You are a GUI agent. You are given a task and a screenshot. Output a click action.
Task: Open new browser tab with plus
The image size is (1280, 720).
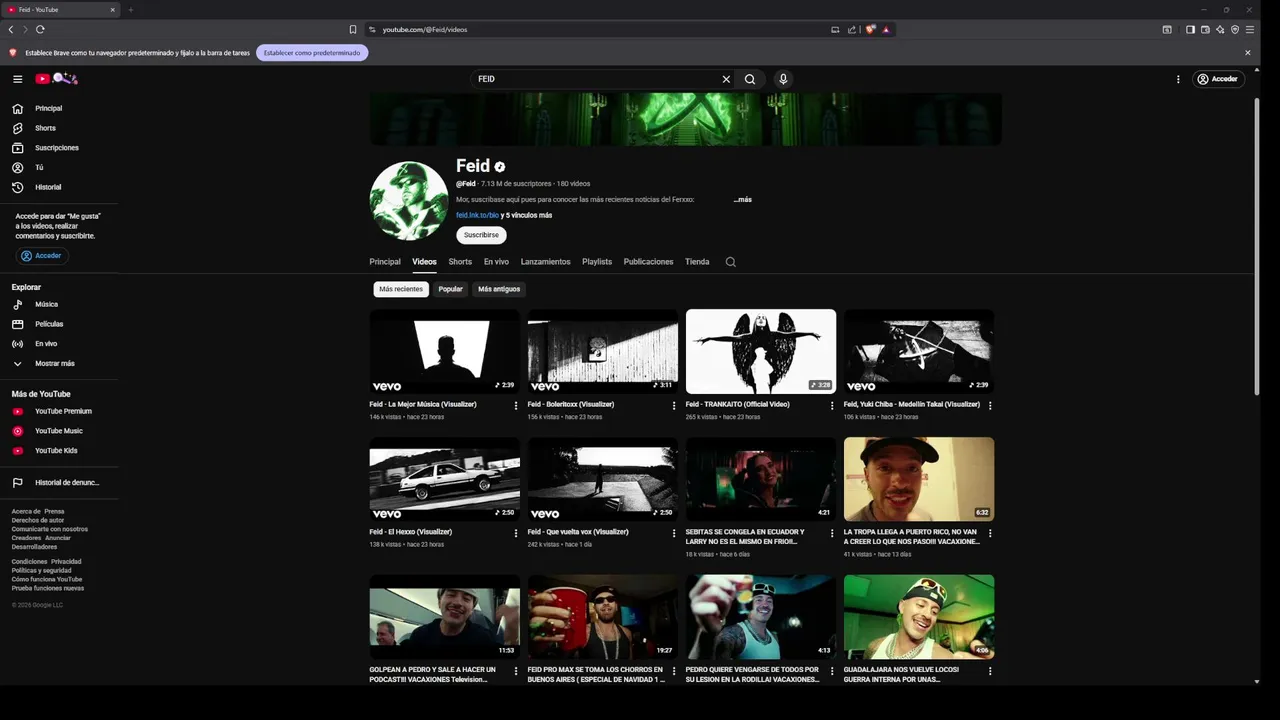pos(130,10)
